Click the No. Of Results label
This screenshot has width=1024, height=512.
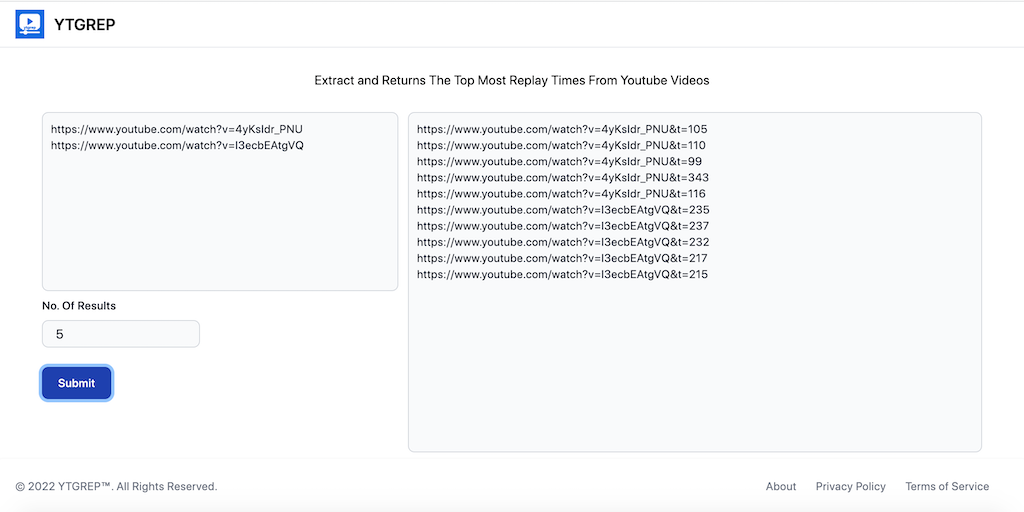click(79, 306)
